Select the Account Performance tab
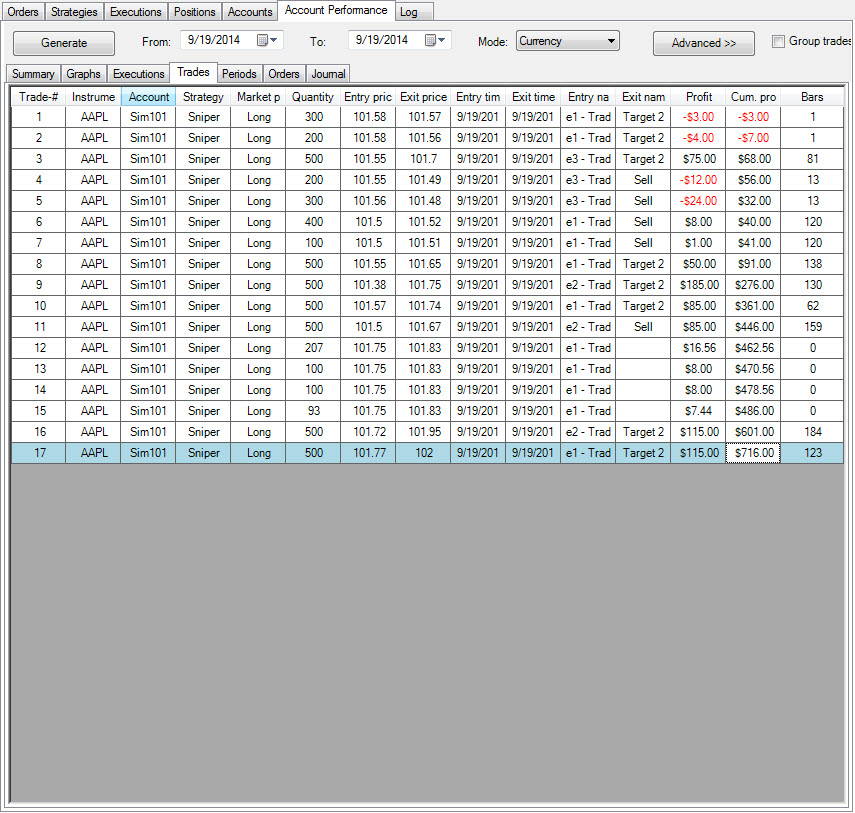This screenshot has height=813, width=855. coord(336,10)
